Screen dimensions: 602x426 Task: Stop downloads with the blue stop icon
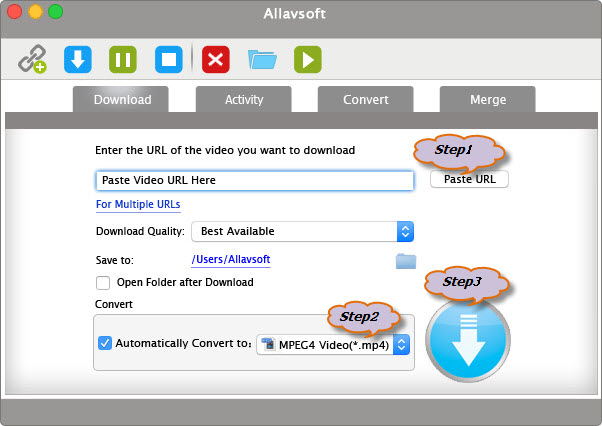[x=169, y=59]
